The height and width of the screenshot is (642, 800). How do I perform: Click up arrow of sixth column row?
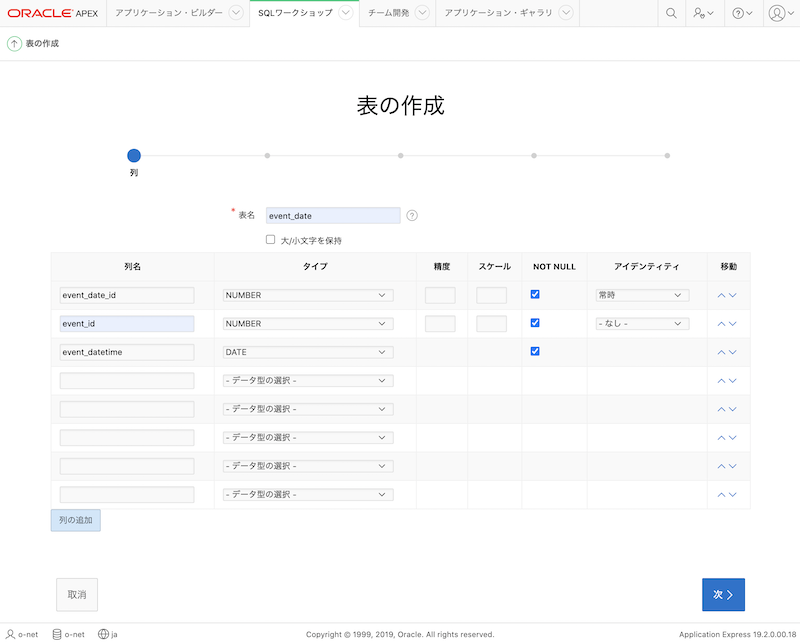[721, 438]
